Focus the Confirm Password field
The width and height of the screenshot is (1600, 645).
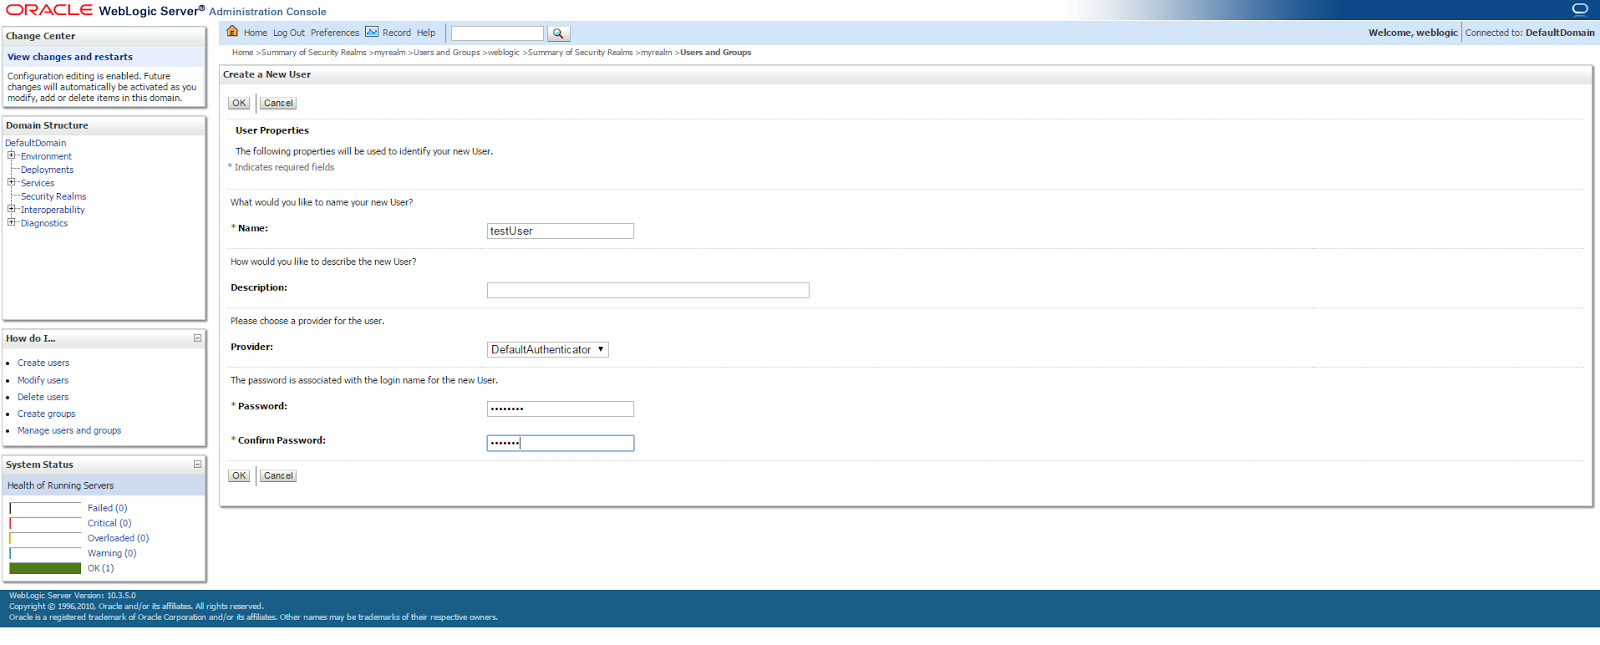560,443
